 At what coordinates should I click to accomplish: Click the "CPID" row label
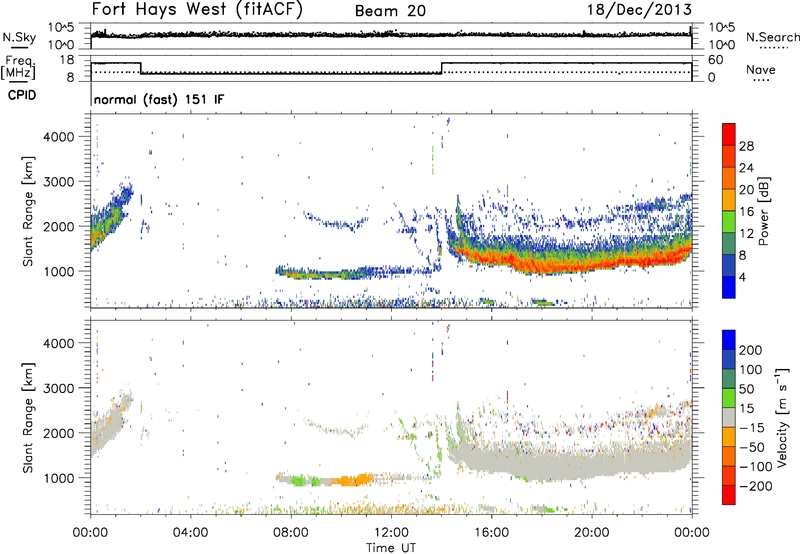pyautogui.click(x=22, y=95)
